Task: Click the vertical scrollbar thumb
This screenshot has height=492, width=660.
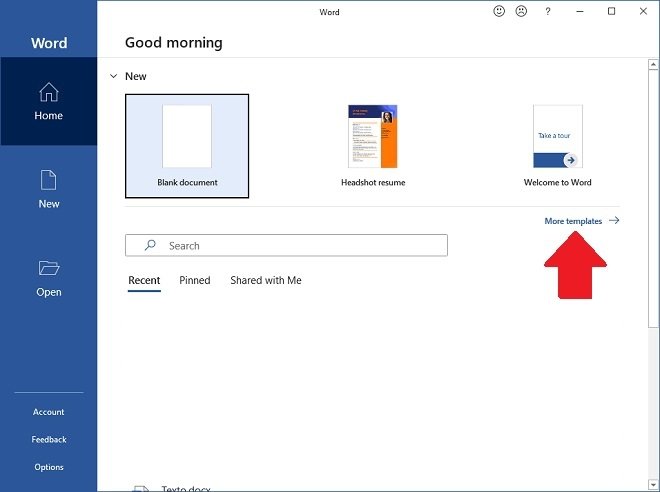Action: click(653, 198)
